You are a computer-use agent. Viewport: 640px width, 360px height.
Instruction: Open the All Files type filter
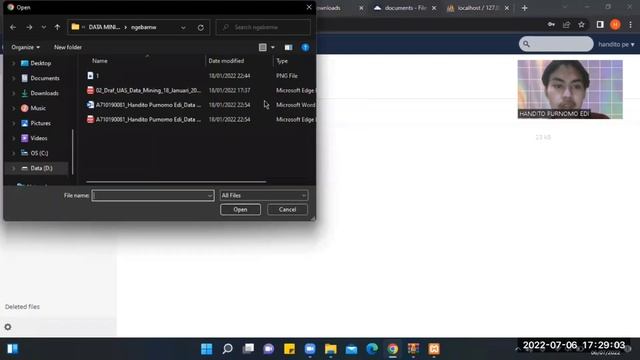[x=264, y=196]
